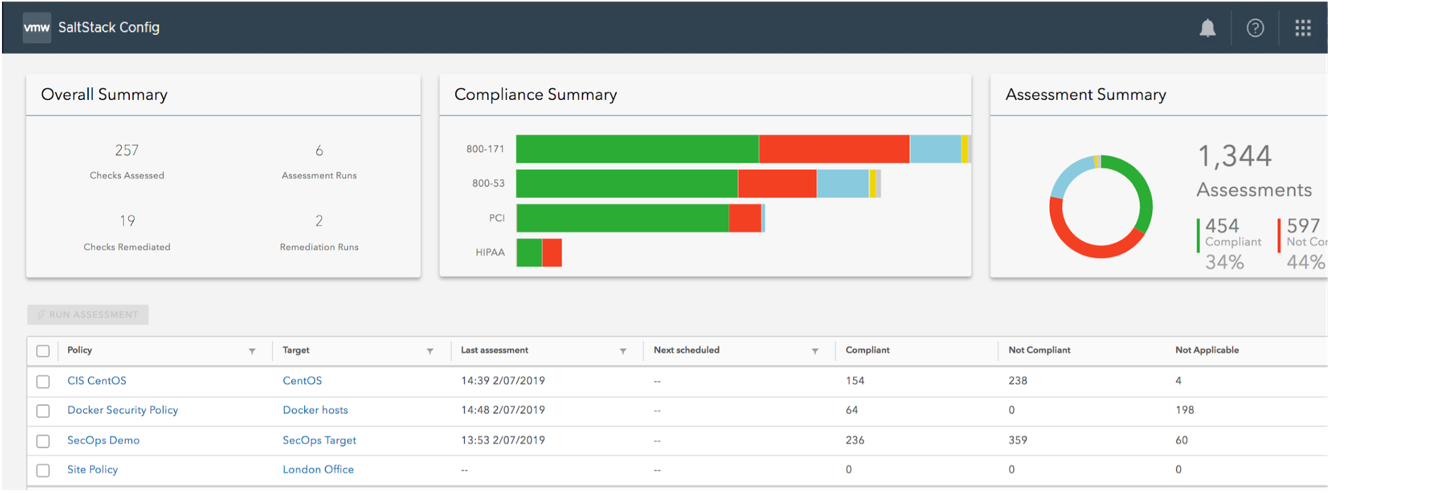The height and width of the screenshot is (493, 1449).
Task: Click the Not Compliant column header
Action: 1039,350
